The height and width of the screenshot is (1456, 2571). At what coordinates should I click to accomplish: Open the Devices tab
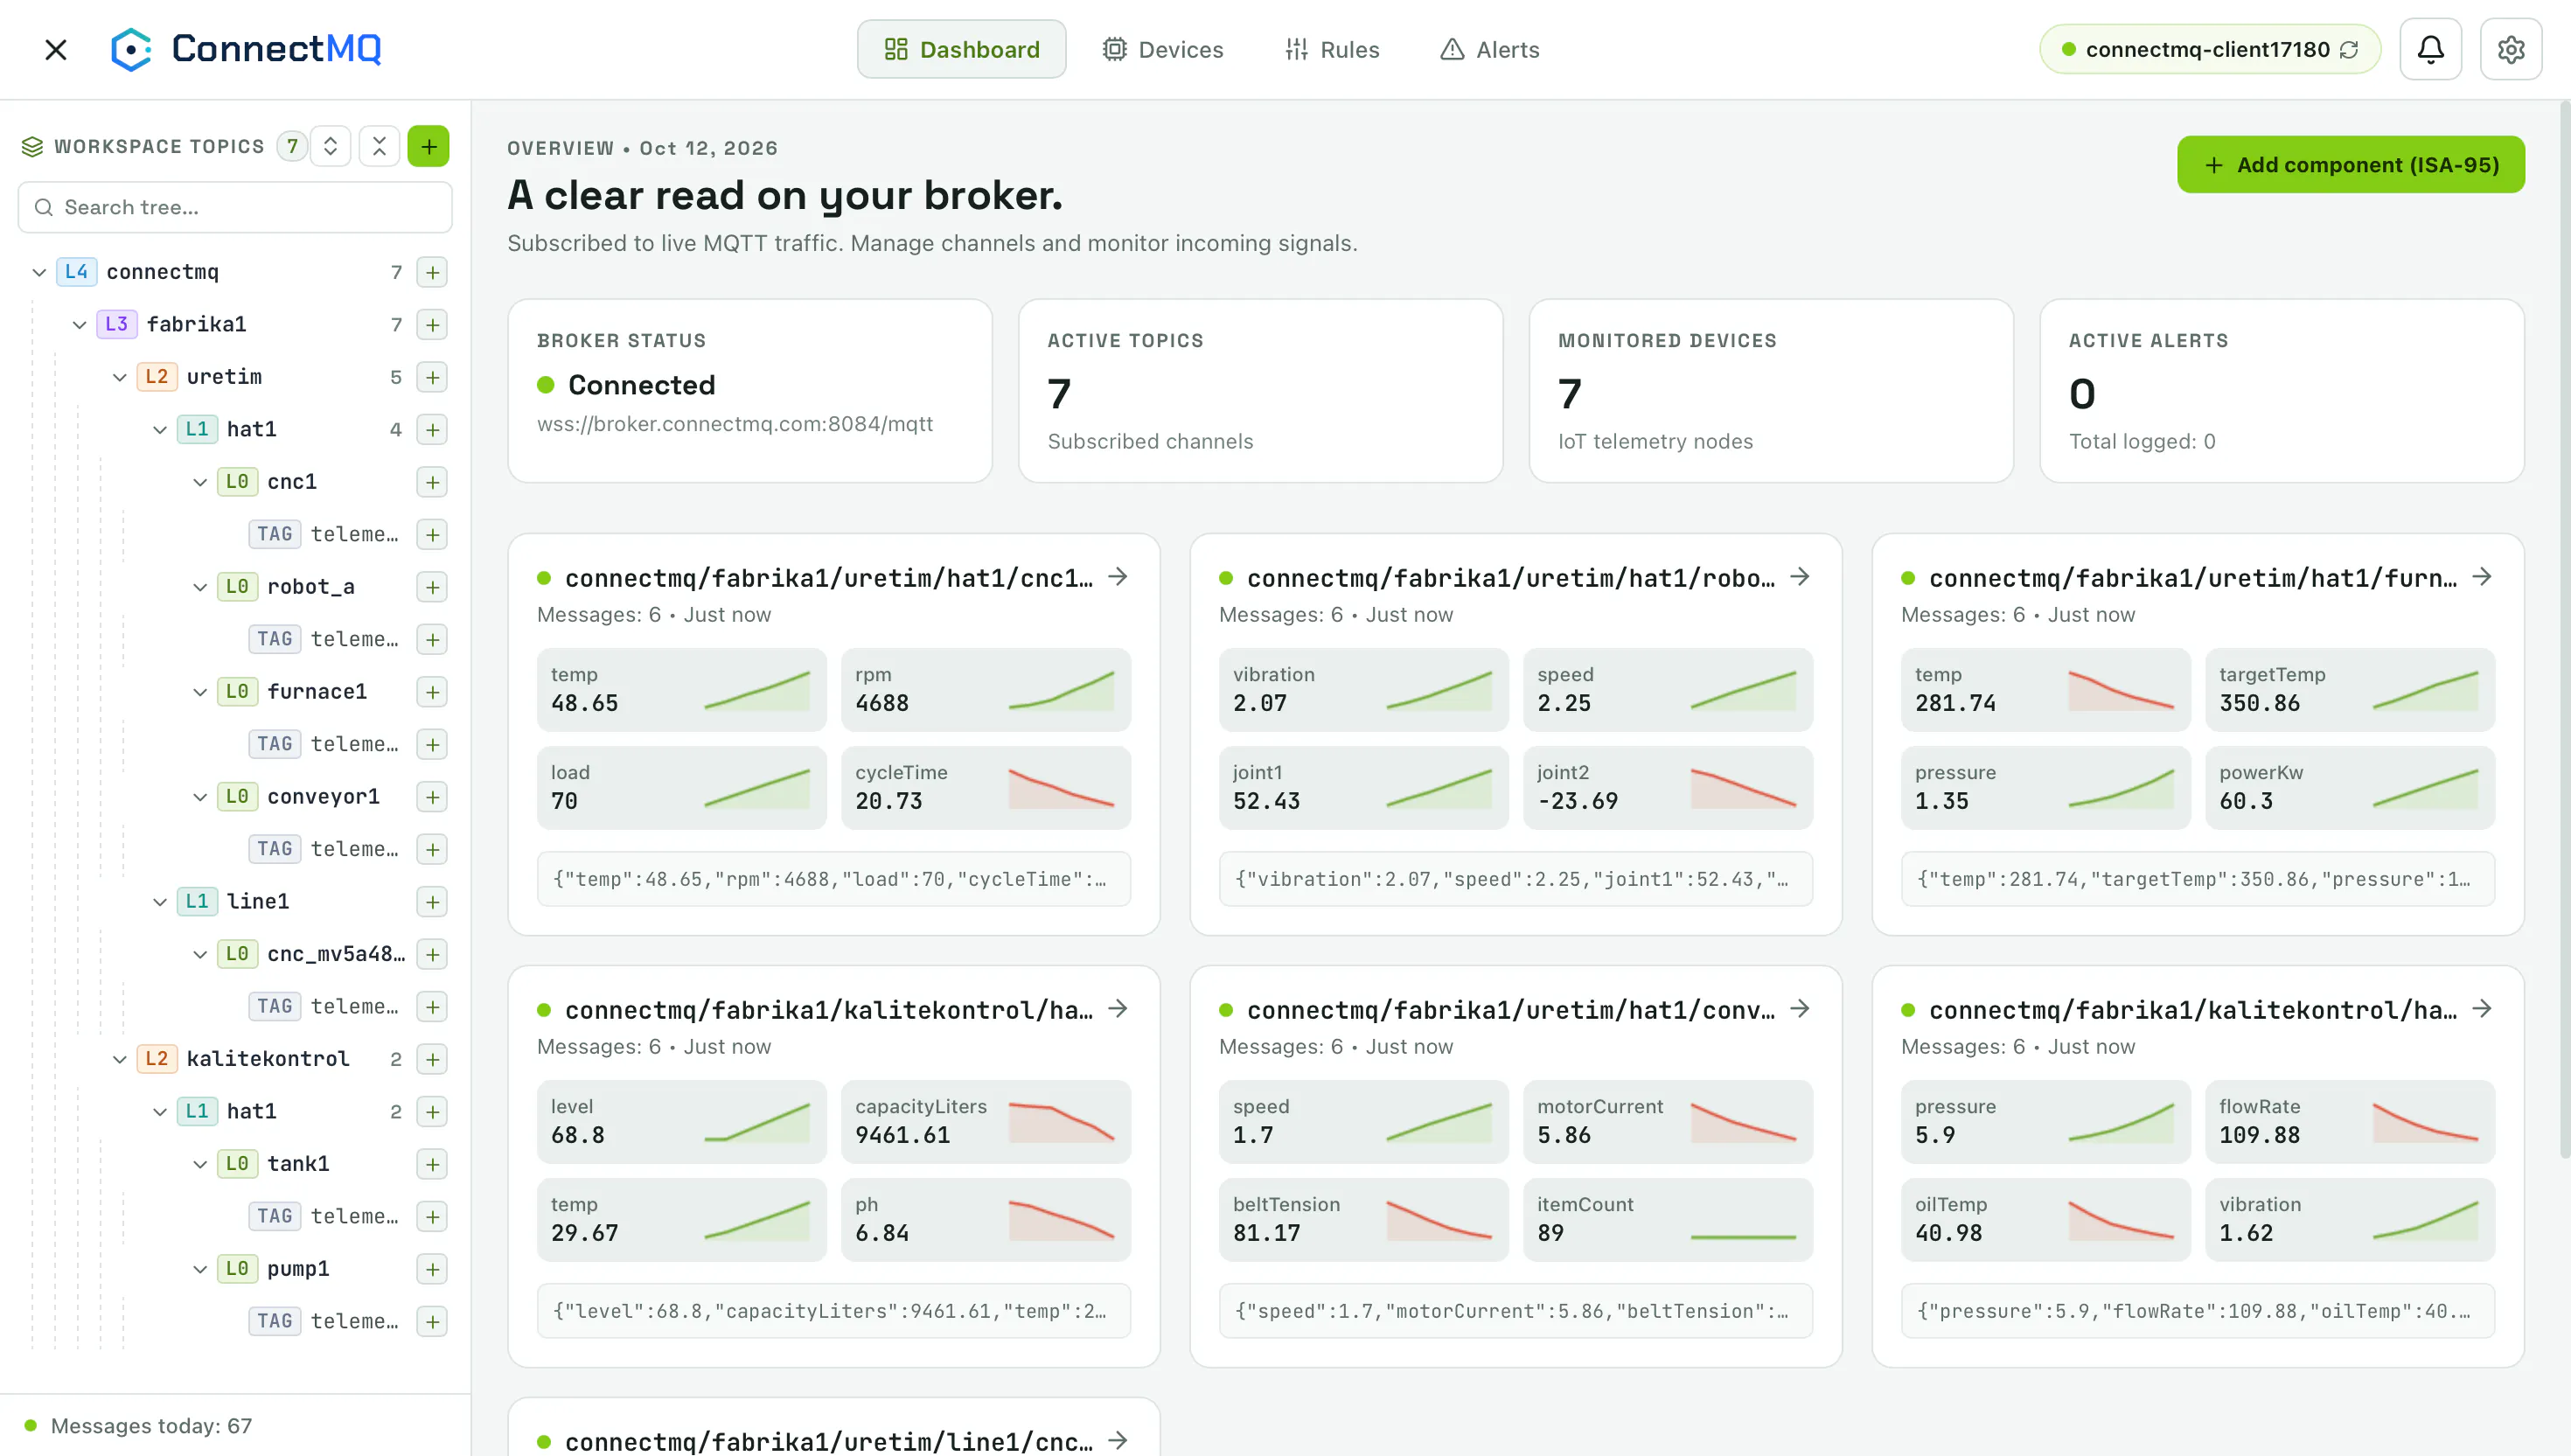point(1162,49)
